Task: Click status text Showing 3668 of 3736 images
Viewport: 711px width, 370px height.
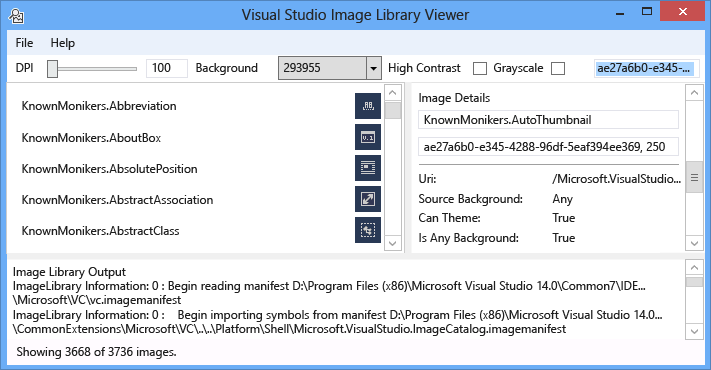Action: coord(96,352)
